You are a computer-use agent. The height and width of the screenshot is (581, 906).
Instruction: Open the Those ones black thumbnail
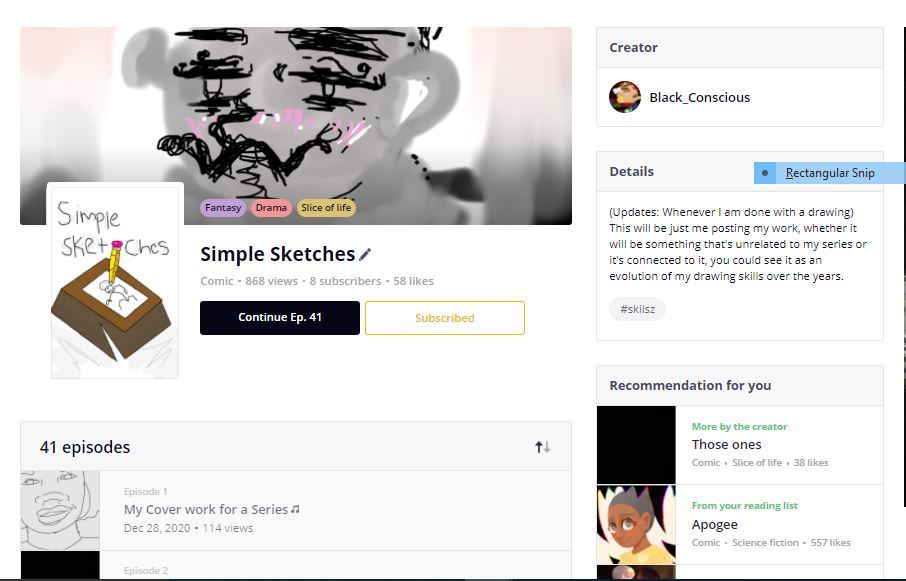636,445
